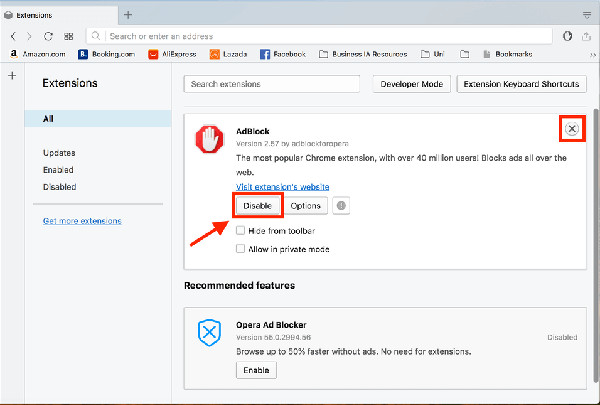The height and width of the screenshot is (405, 600).
Task: Open Speed Dial grid icon
Action: (68, 36)
